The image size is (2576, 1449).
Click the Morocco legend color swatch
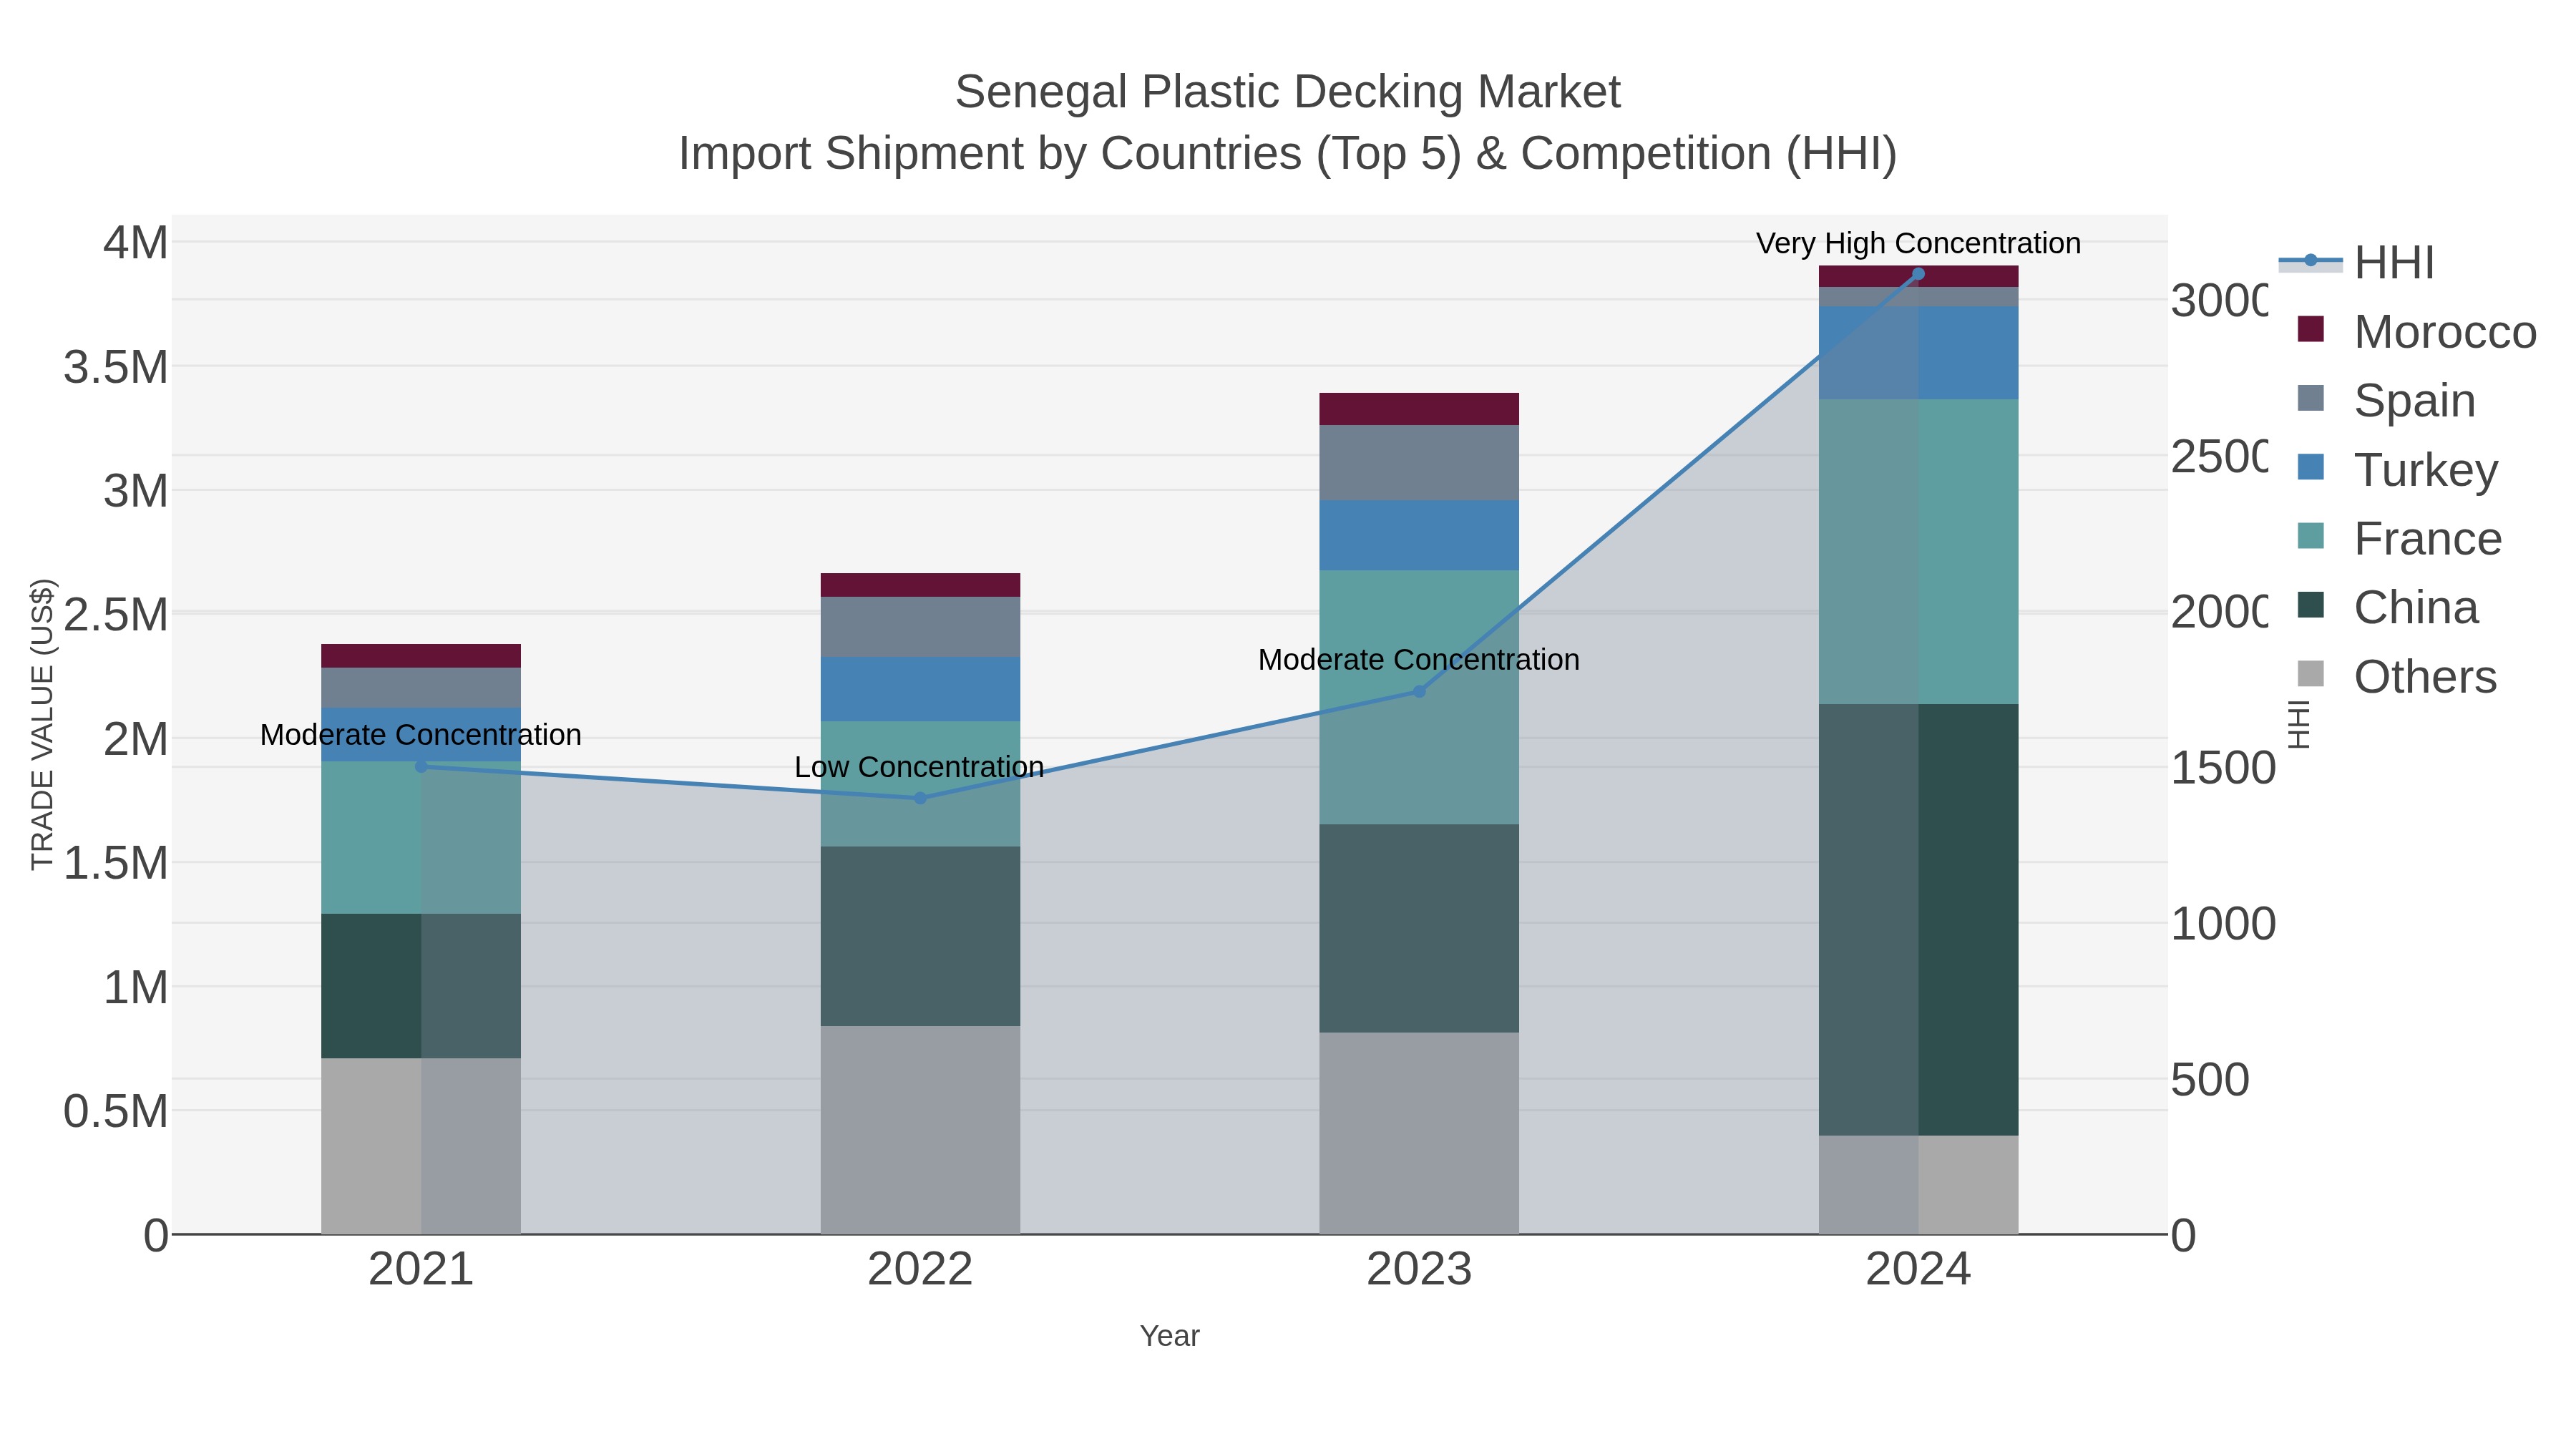point(2311,329)
